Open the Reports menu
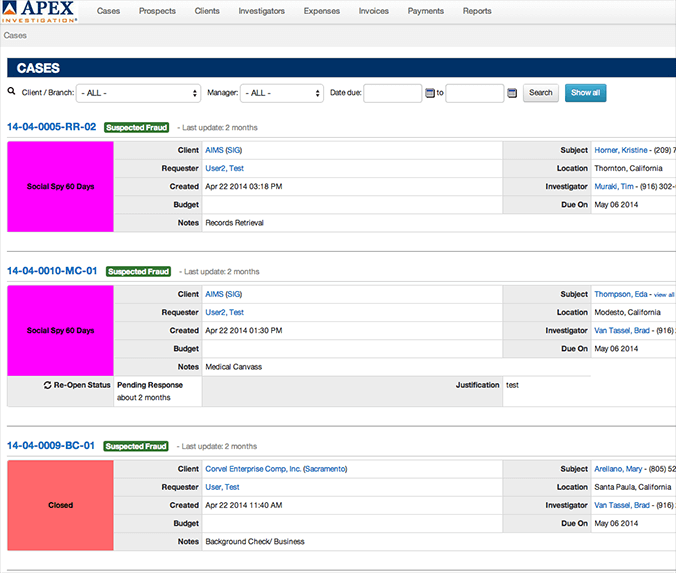Viewport: 676px width, 573px height. pyautogui.click(x=477, y=11)
